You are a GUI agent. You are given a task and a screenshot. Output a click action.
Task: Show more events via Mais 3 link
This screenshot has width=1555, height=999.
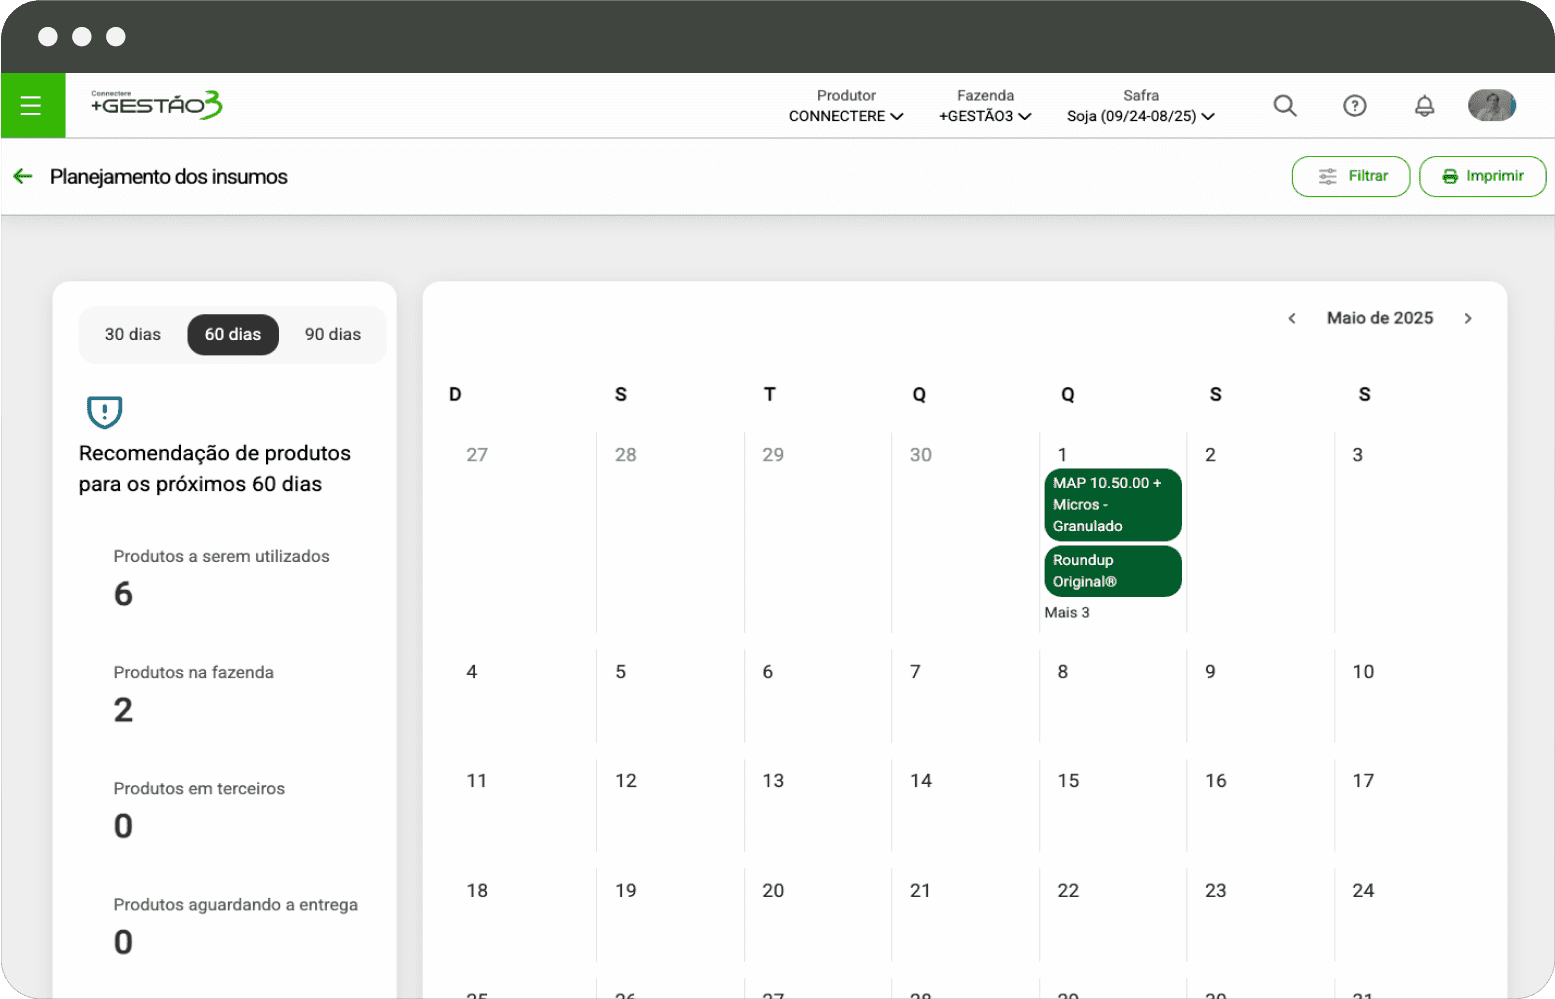1067,613
